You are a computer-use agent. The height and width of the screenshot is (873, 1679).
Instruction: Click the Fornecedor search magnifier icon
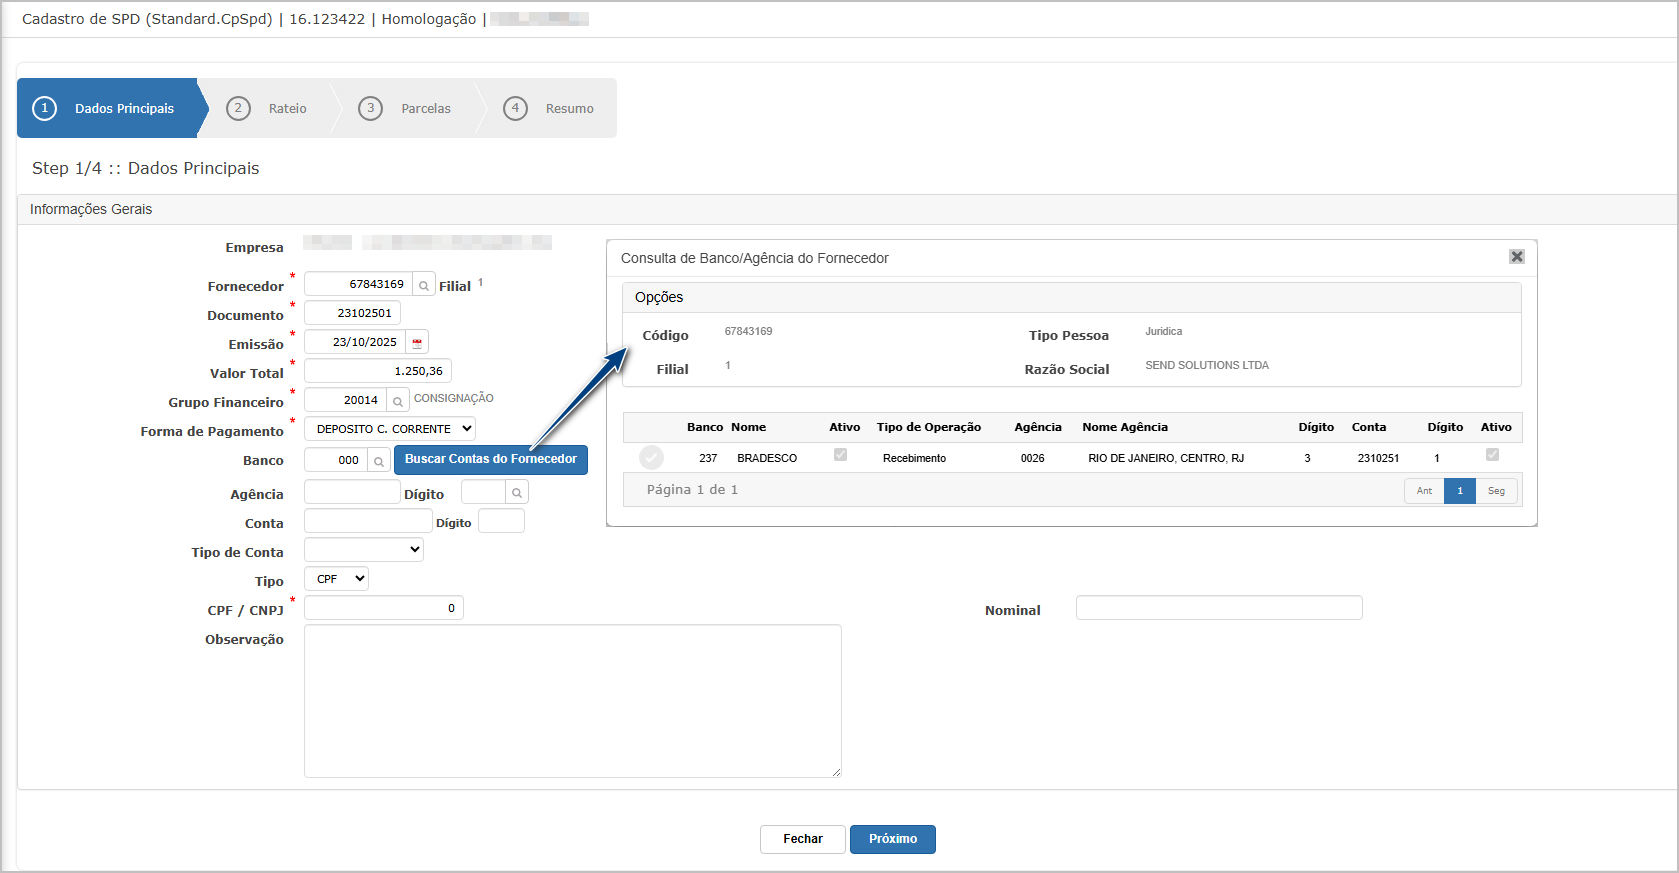(424, 286)
